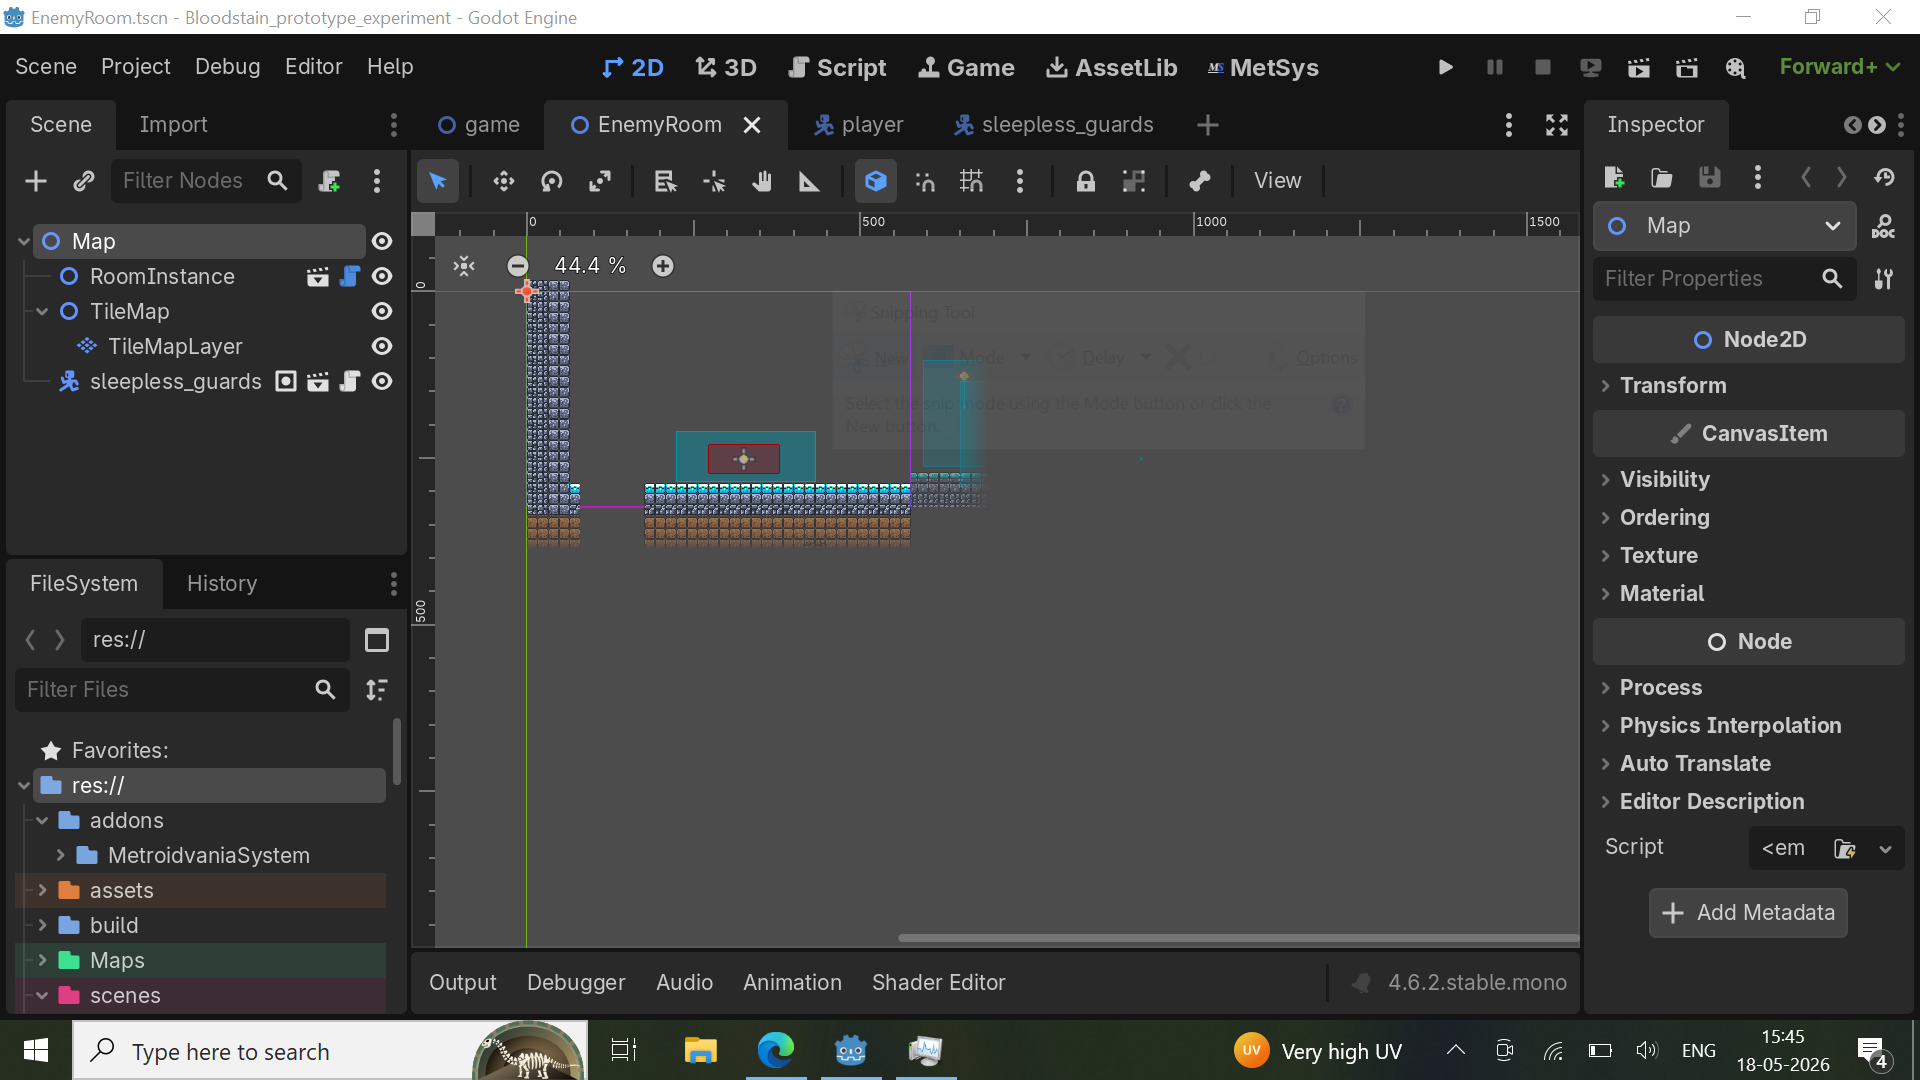Open the Debug menu
The height and width of the screenshot is (1080, 1920).
228,67
